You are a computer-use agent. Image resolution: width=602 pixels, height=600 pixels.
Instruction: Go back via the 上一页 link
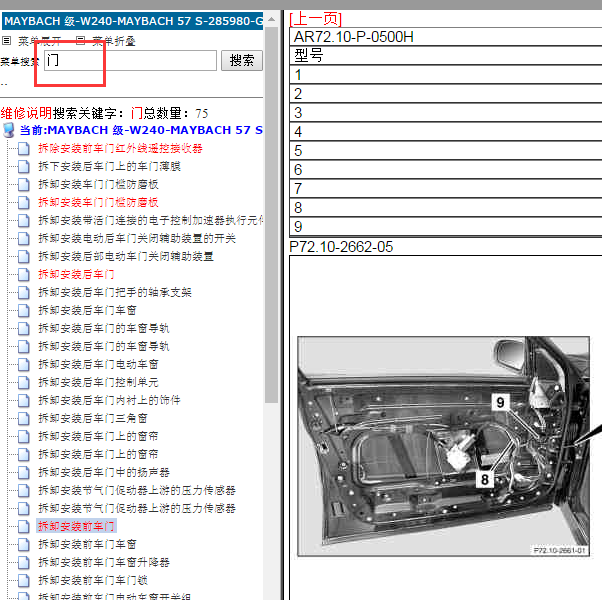[315, 18]
